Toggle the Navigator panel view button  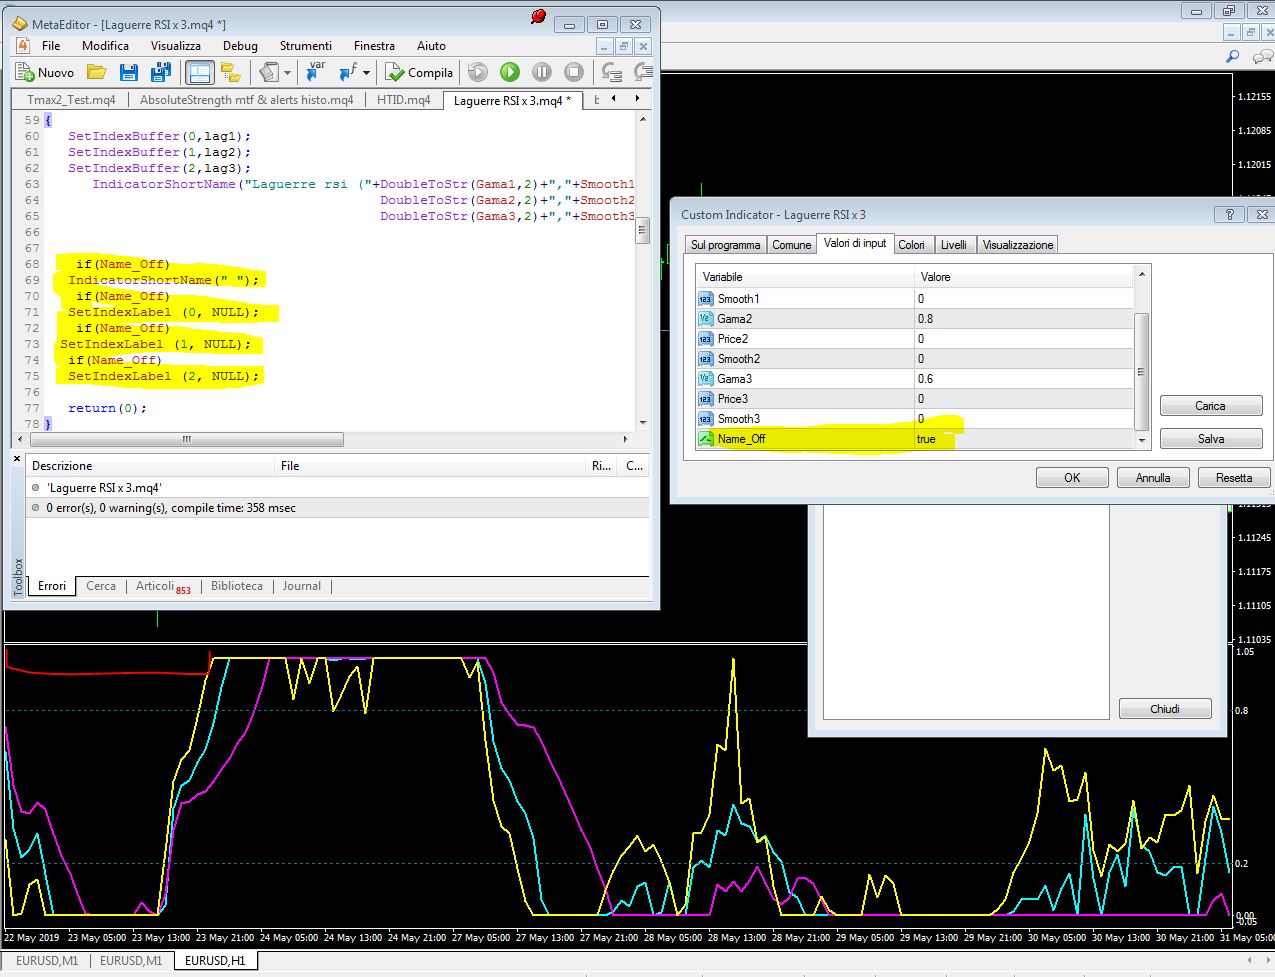pos(199,72)
